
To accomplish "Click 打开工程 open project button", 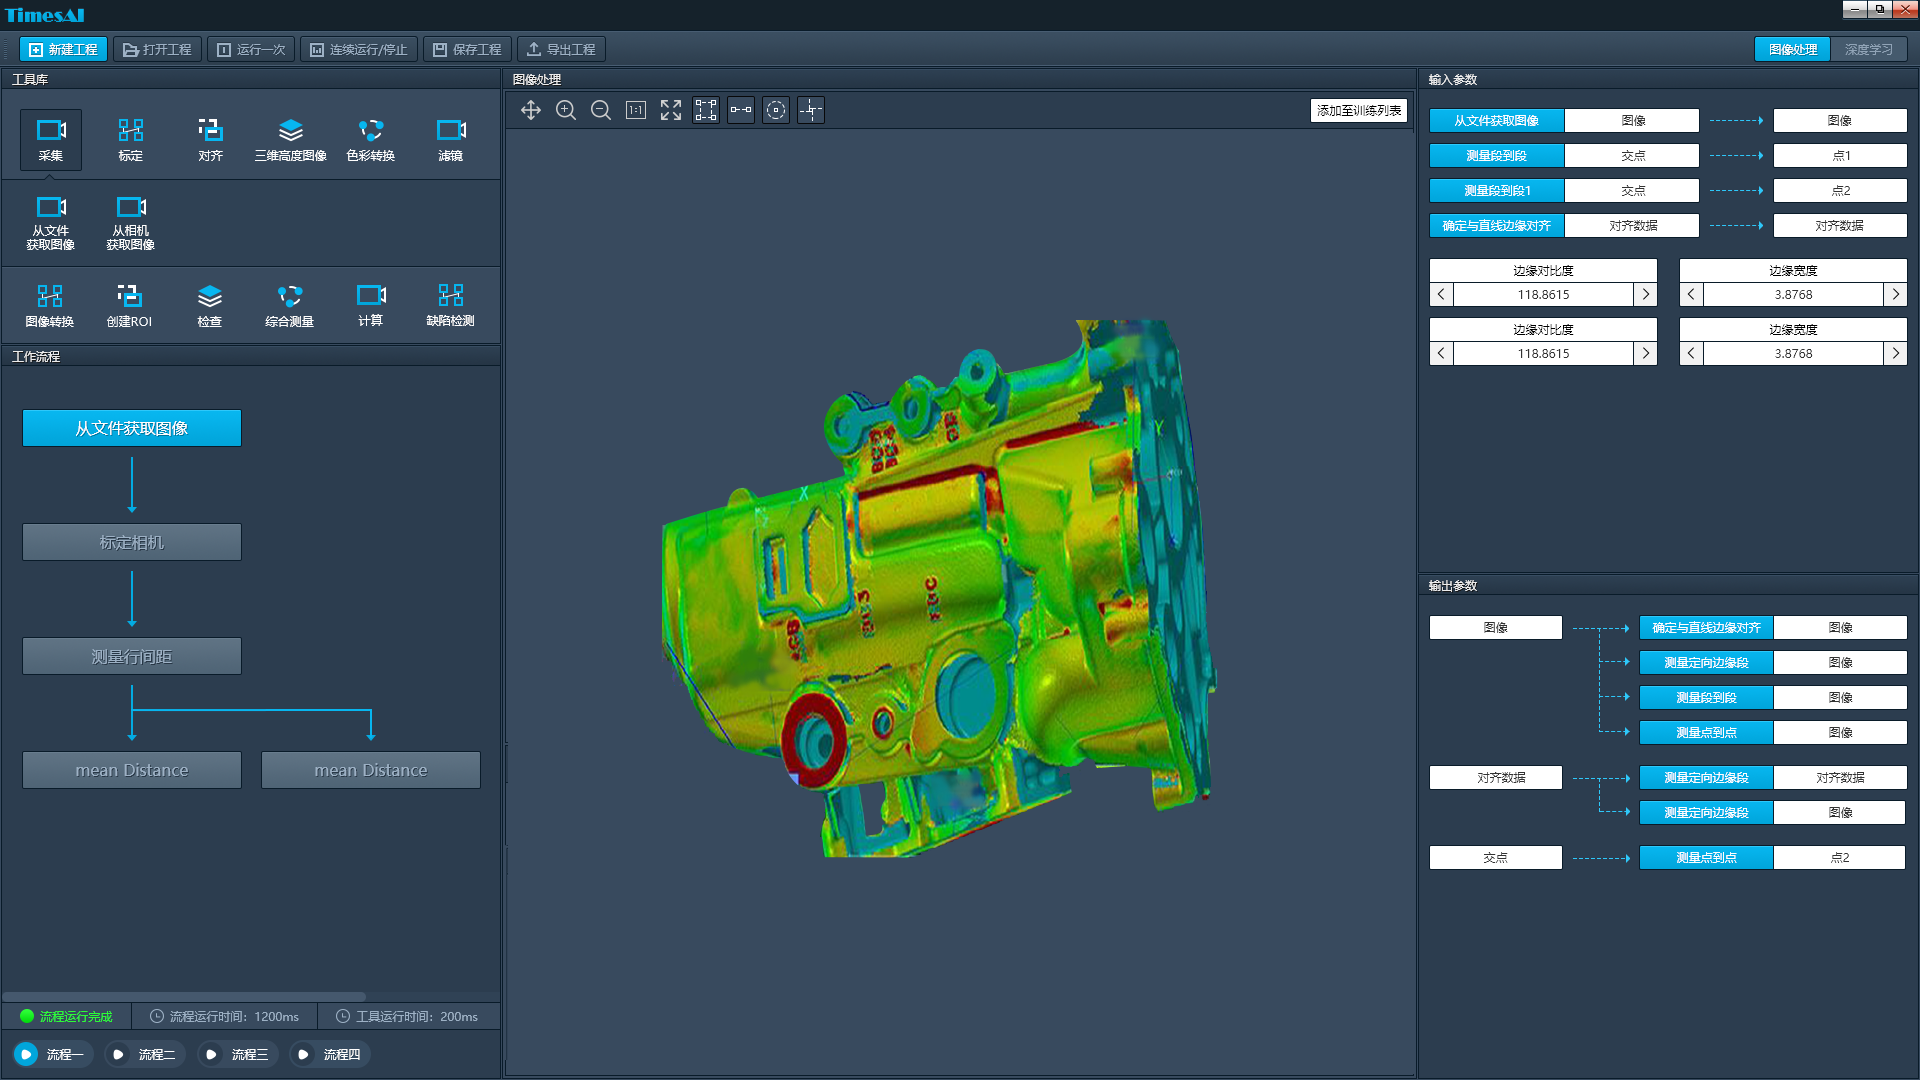I will click(157, 49).
